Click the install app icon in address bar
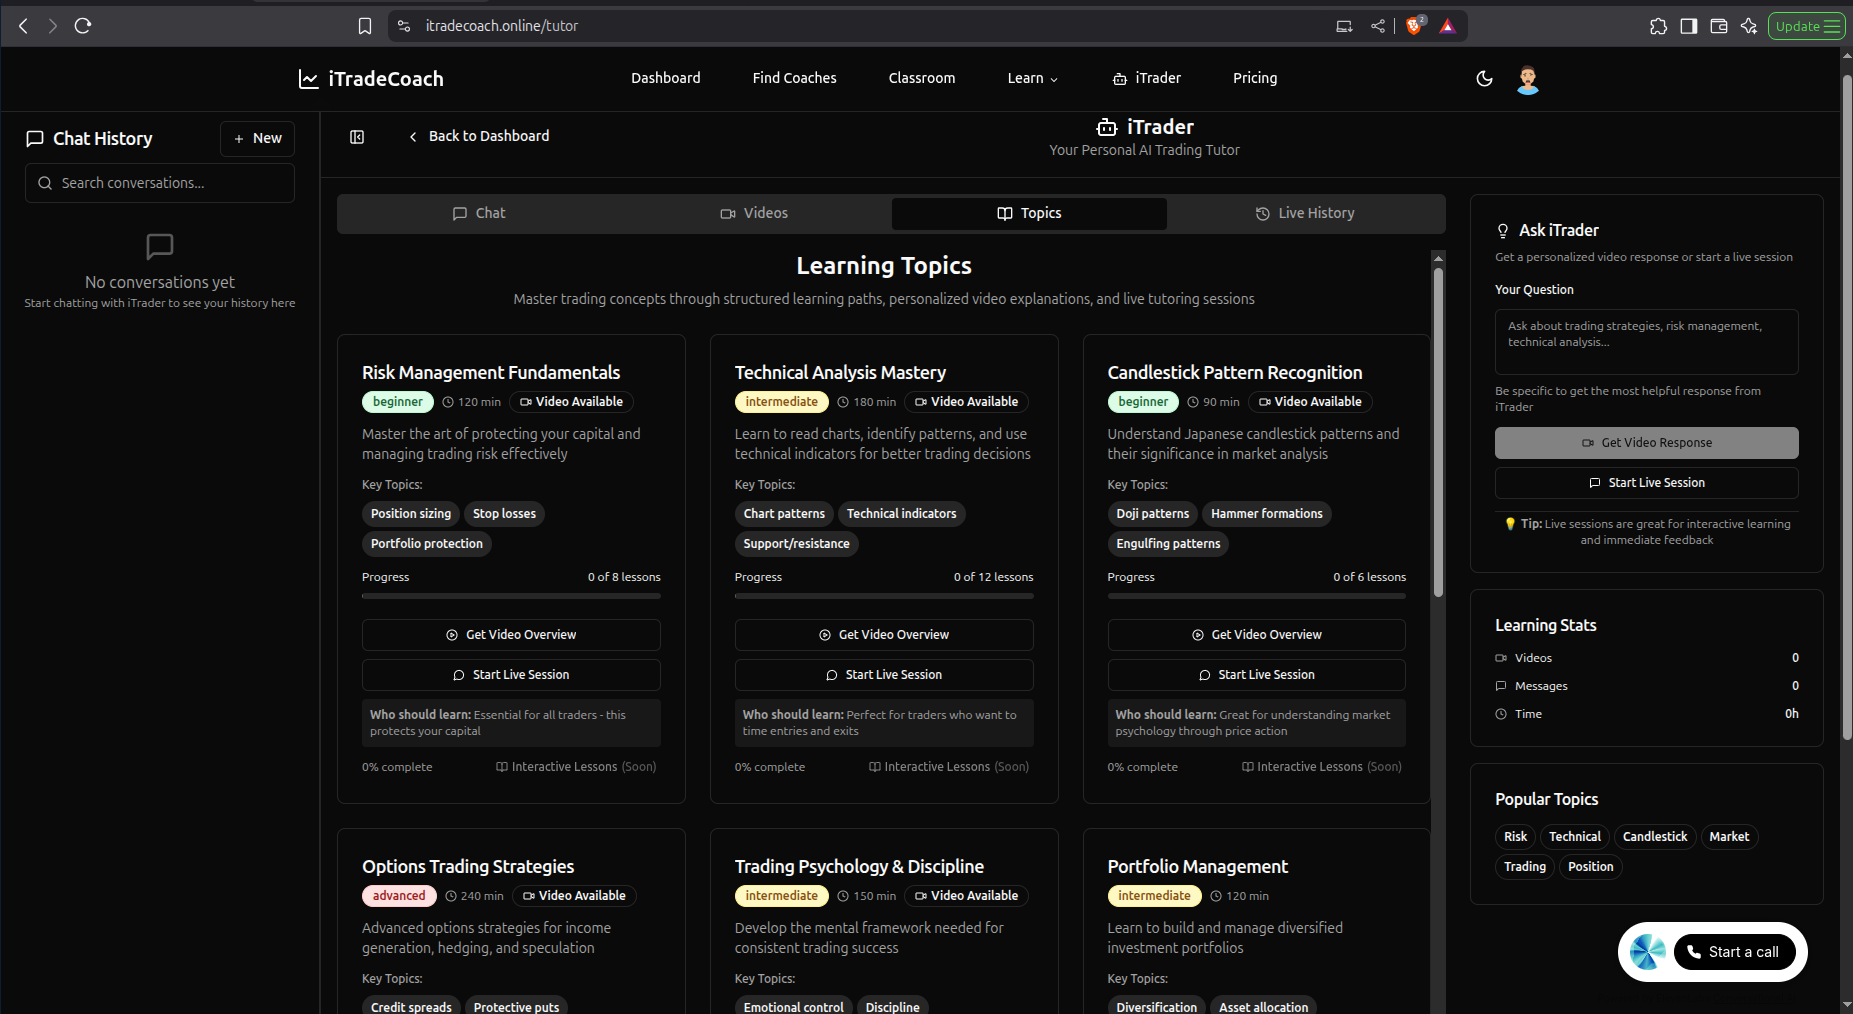Viewport: 1853px width, 1014px height. (1344, 26)
